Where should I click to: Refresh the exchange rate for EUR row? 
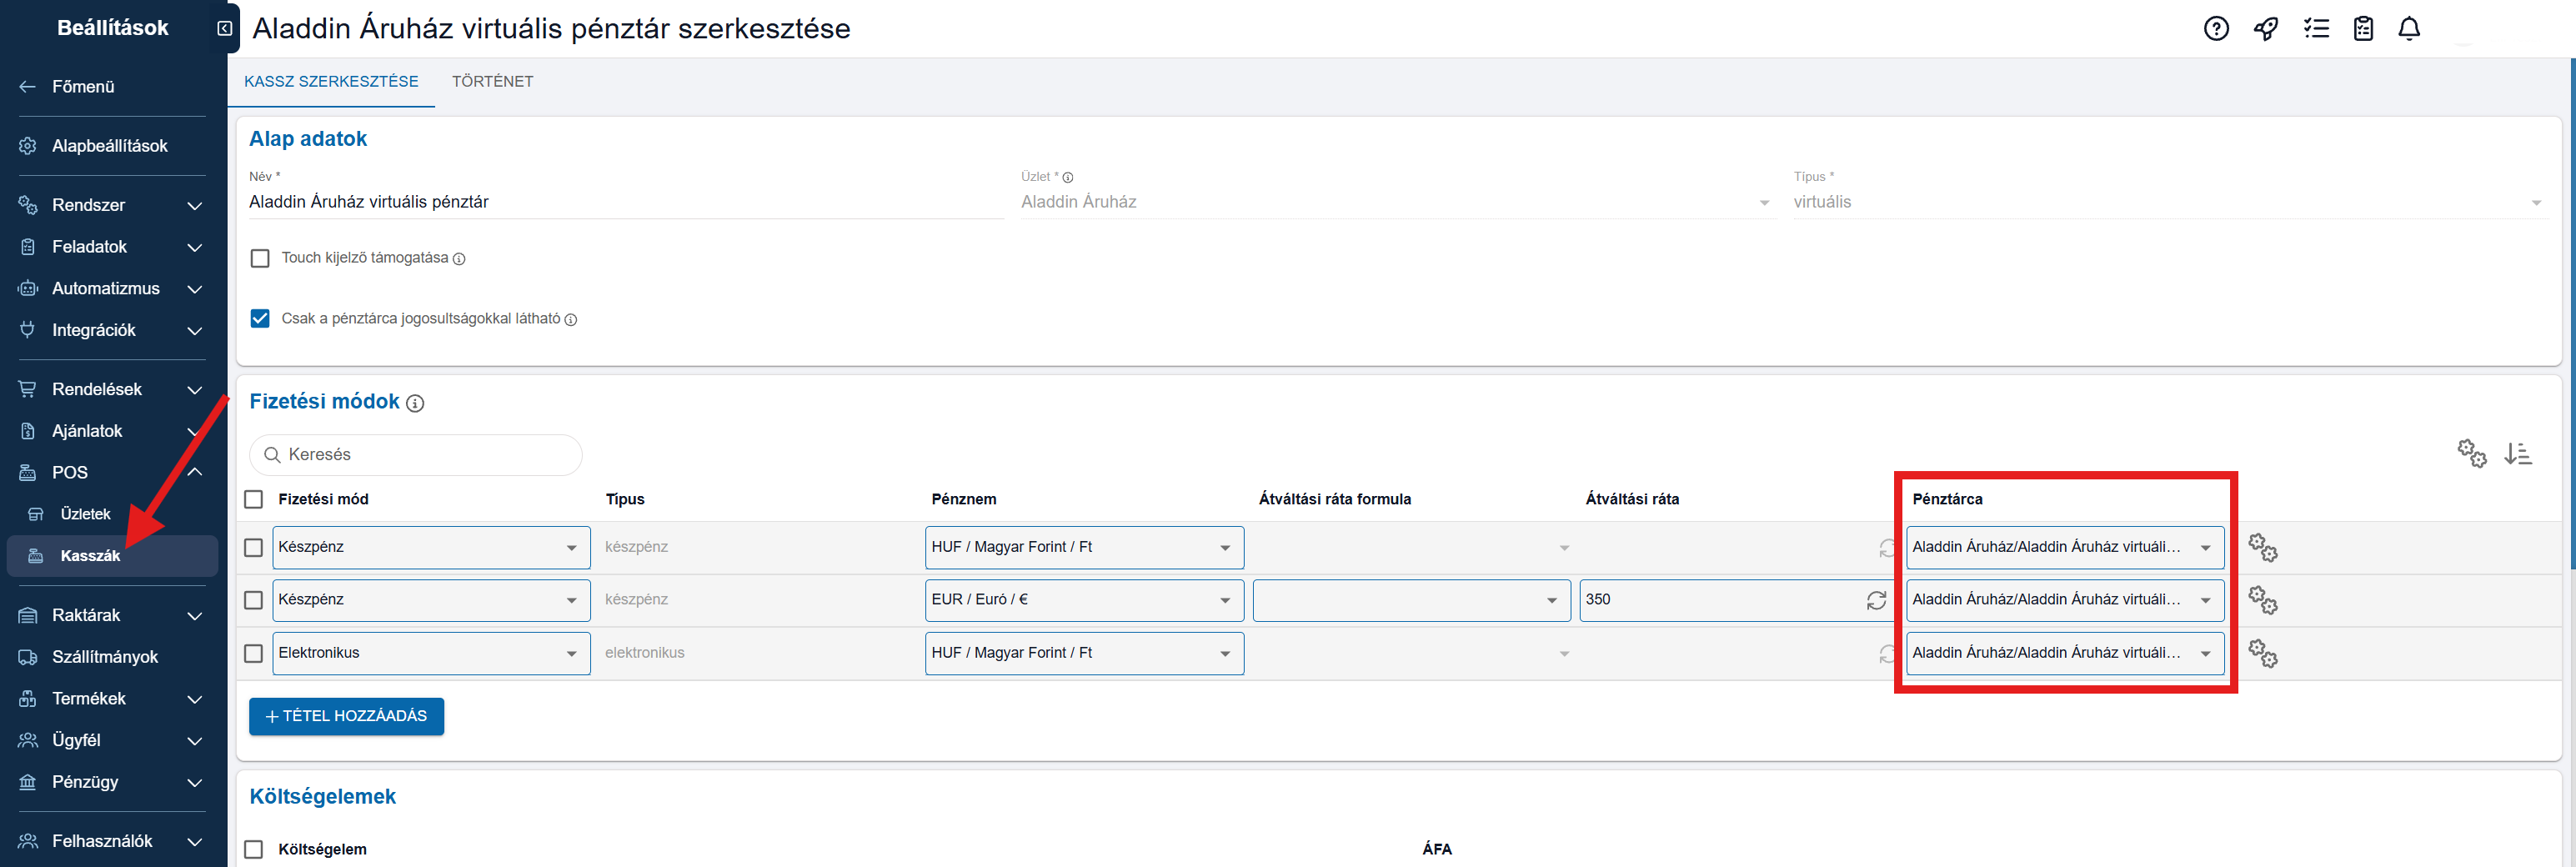click(1876, 600)
